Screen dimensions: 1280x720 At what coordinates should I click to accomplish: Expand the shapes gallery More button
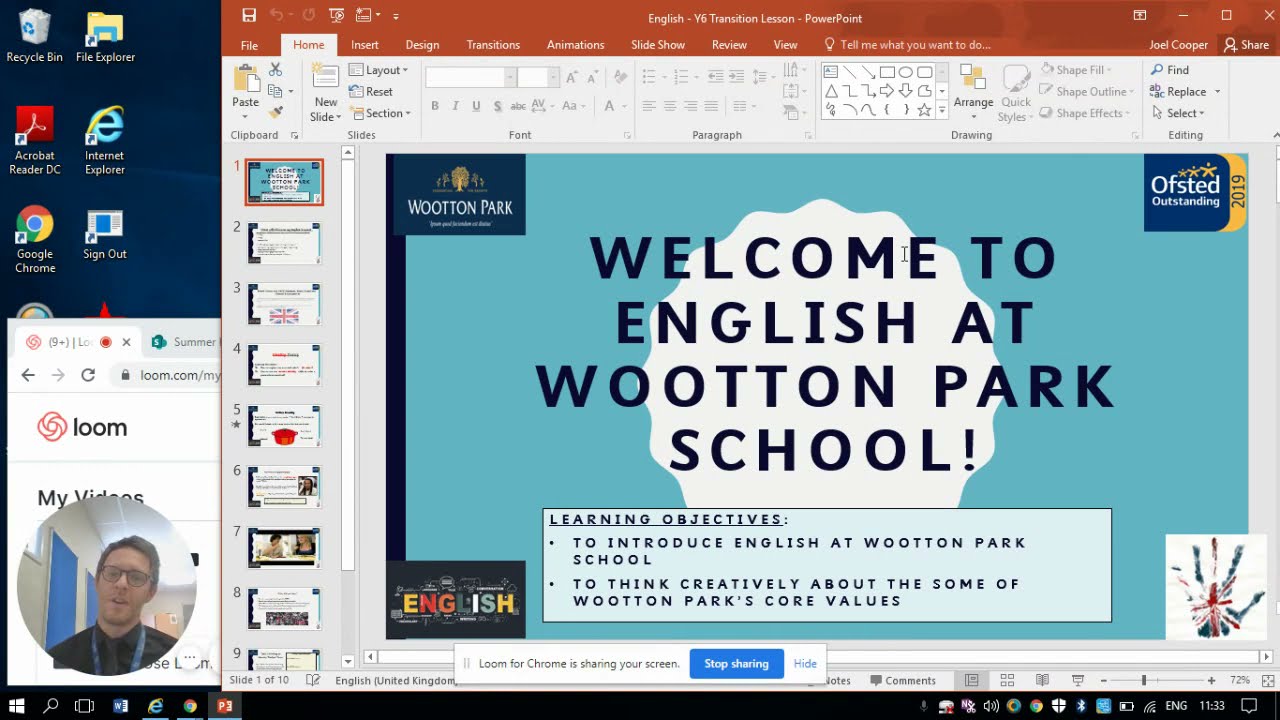pos(942,112)
